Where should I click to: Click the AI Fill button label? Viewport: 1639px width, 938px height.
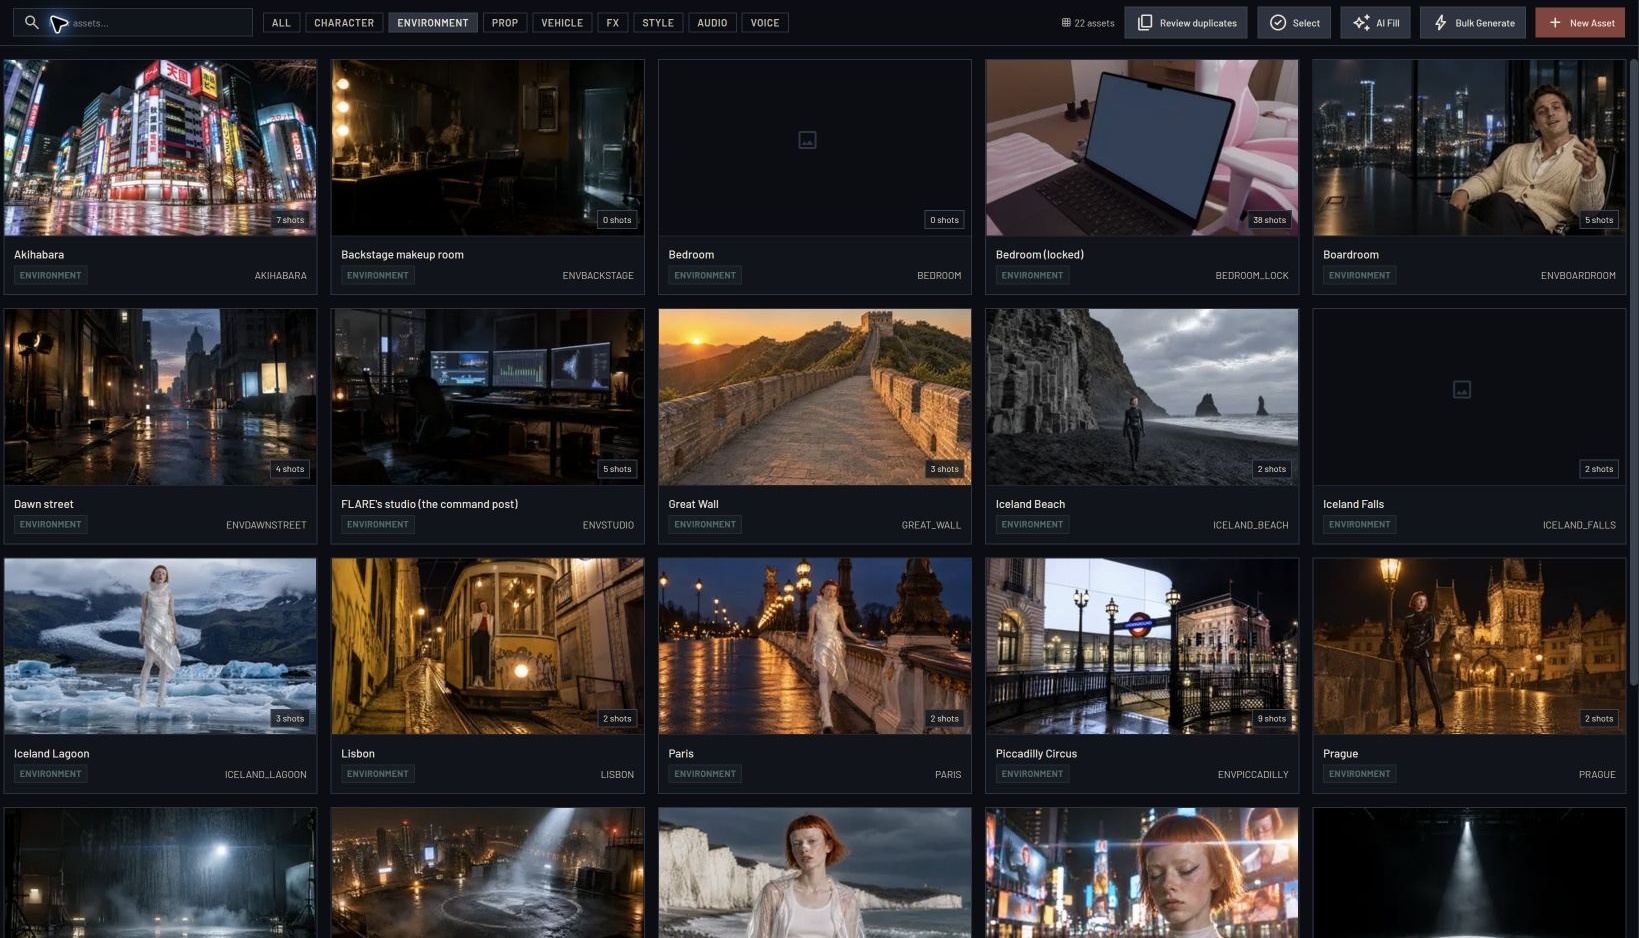tap(1388, 23)
